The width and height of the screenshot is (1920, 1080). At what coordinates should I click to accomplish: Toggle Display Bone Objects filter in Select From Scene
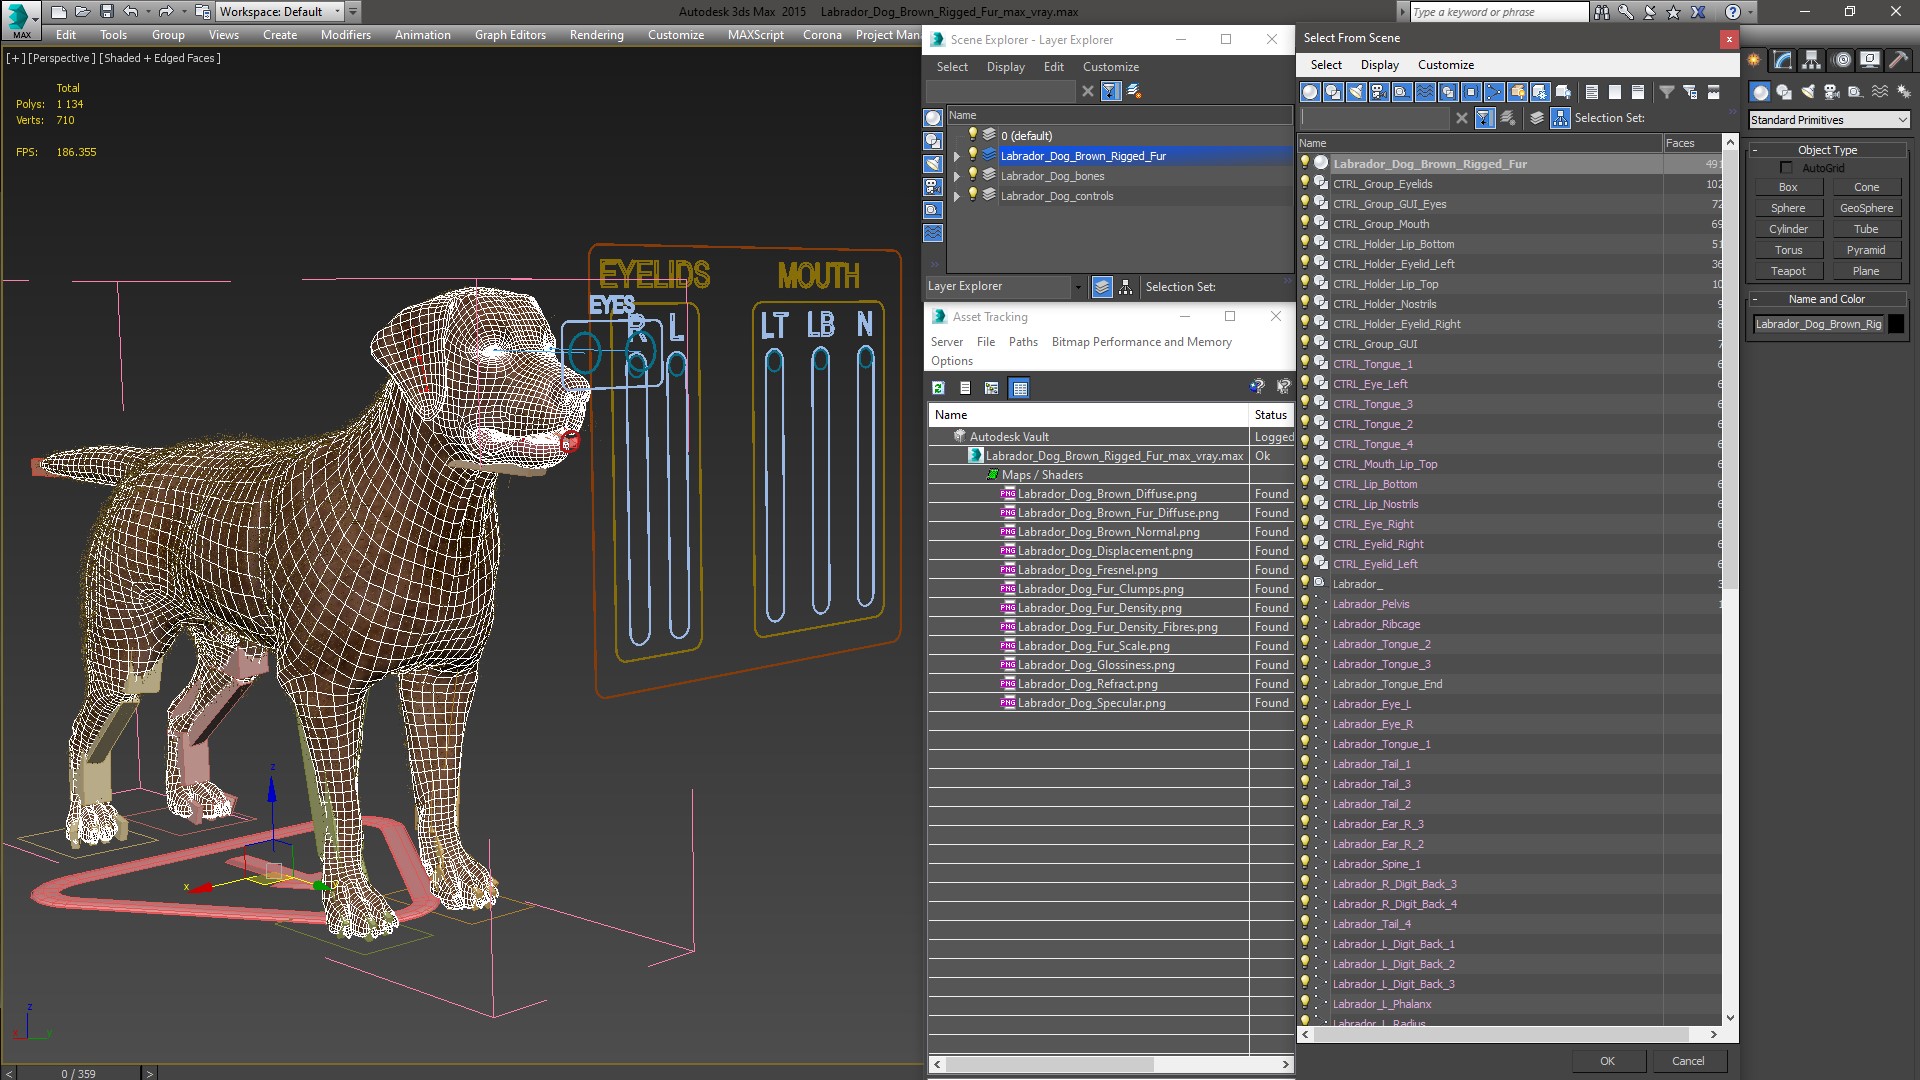1494,92
